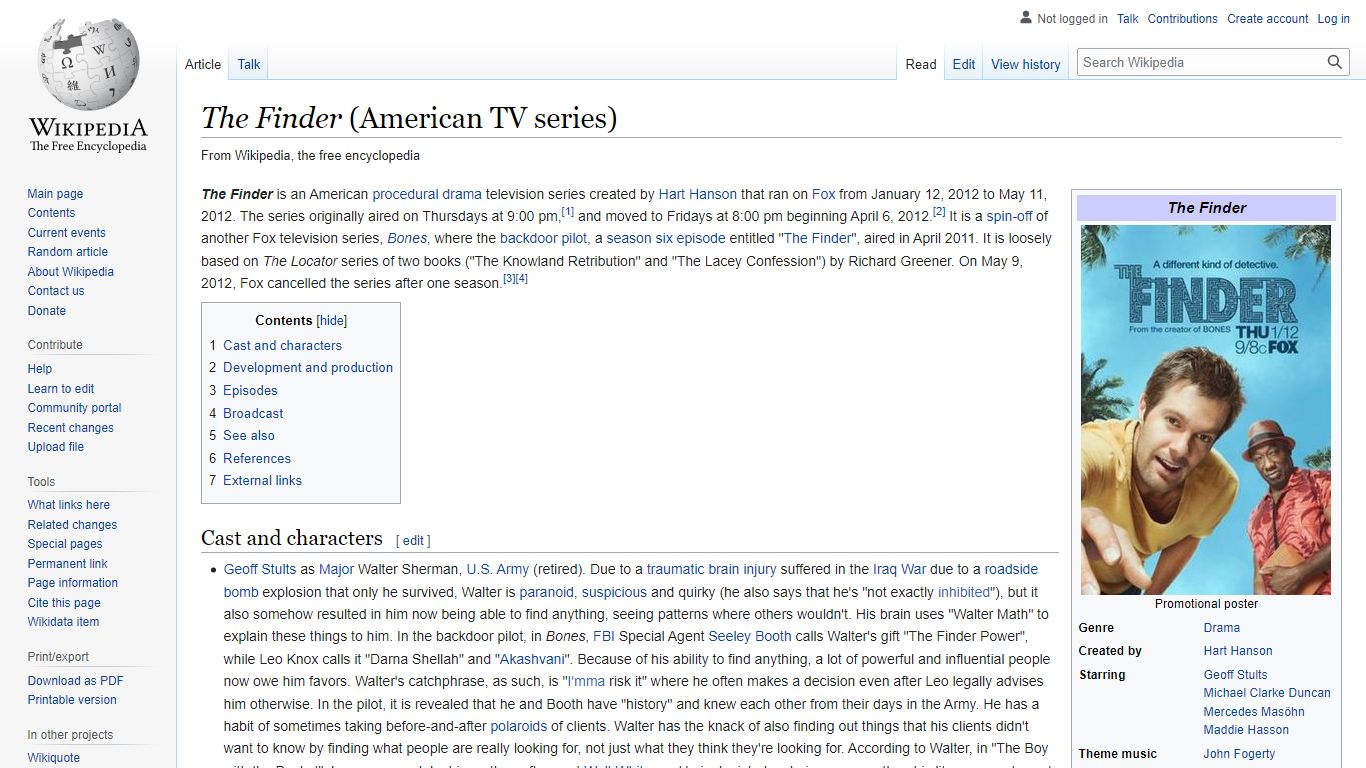Open traumatic brain injury link
Screen dimensions: 1366x768
coord(711,569)
